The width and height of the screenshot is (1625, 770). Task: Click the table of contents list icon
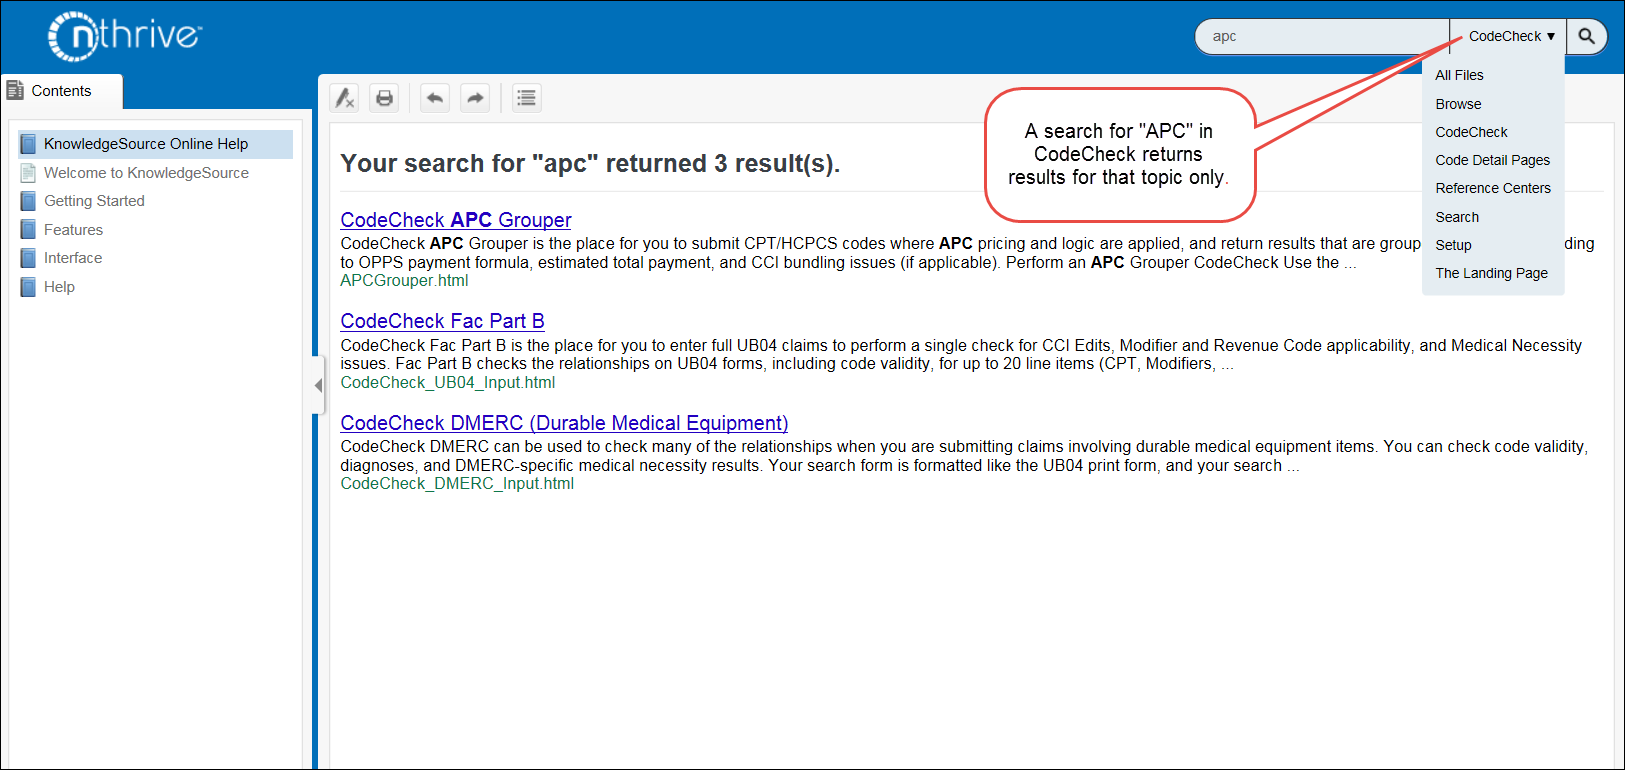pos(526,98)
